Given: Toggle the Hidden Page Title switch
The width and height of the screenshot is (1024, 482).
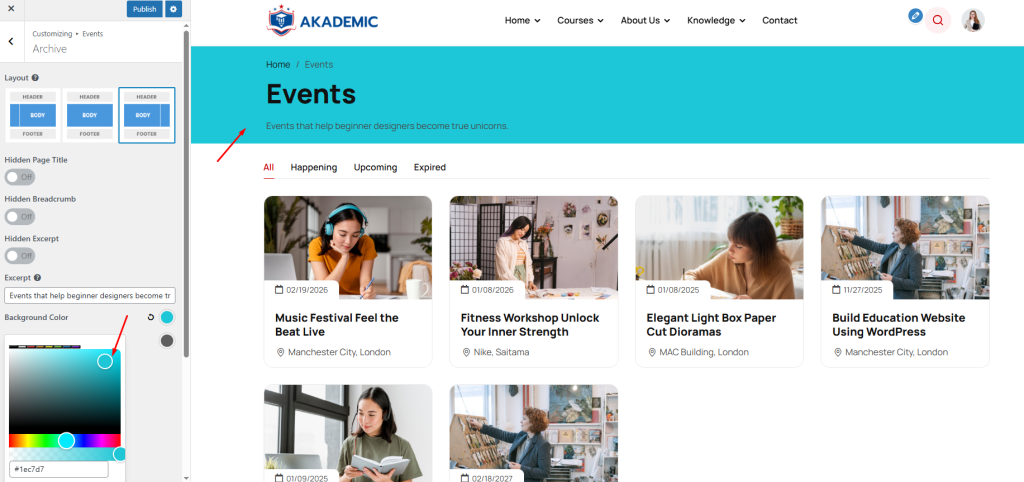Looking at the screenshot, I should point(20,177).
